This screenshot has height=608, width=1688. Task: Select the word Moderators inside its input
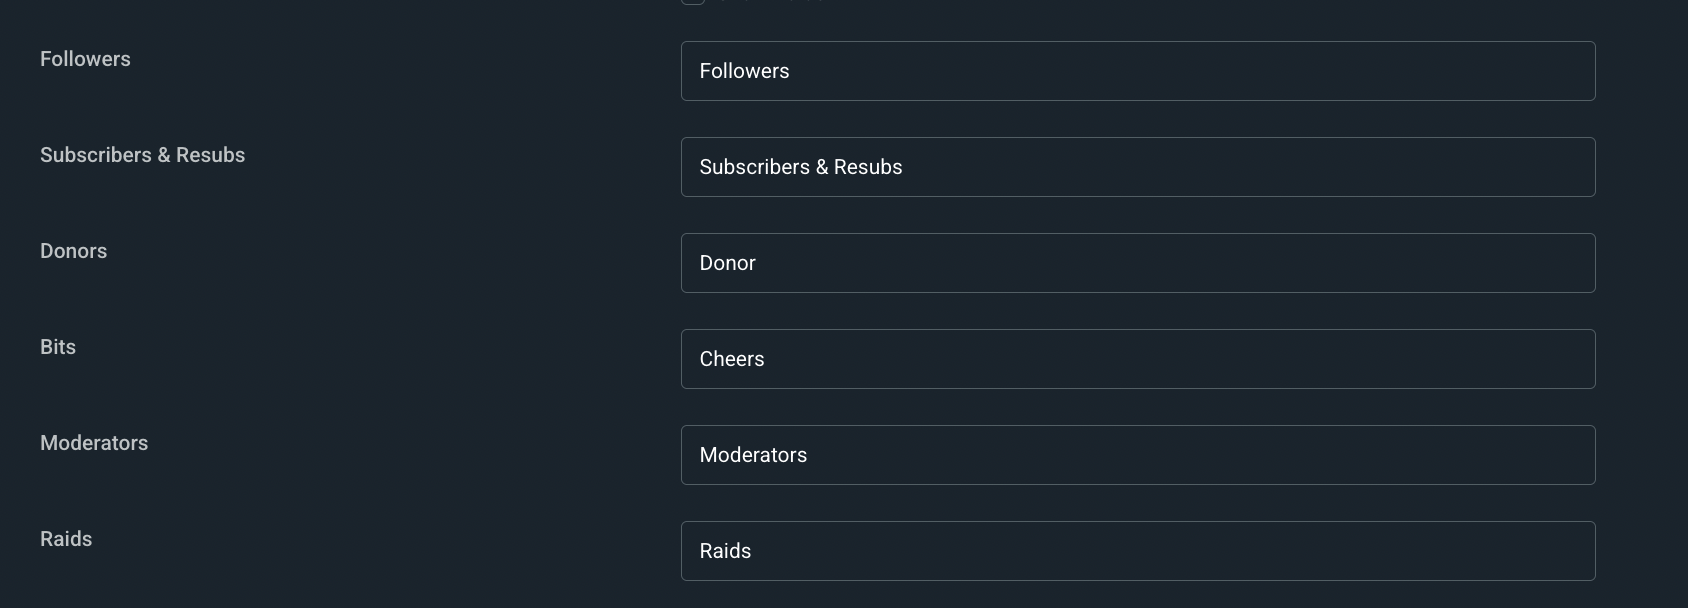(x=753, y=455)
